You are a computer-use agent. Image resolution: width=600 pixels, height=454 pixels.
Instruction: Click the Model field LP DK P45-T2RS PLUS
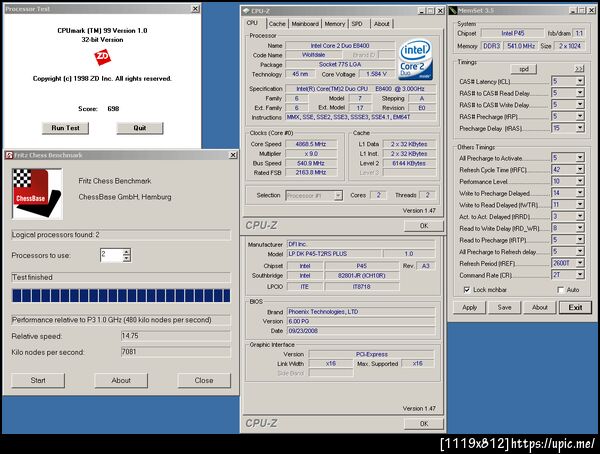tap(334, 253)
